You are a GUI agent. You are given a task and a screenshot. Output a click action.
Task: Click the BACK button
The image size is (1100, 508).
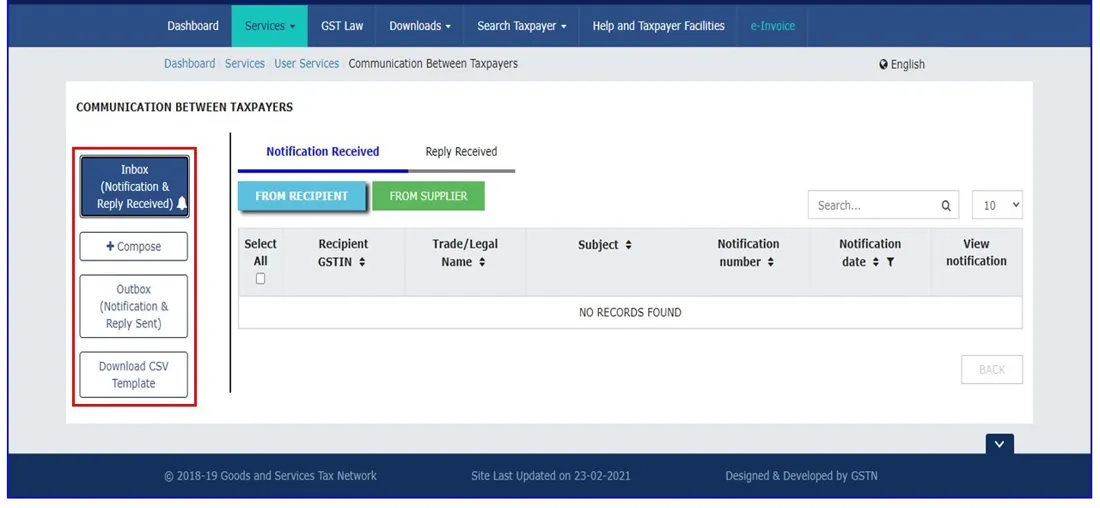992,370
